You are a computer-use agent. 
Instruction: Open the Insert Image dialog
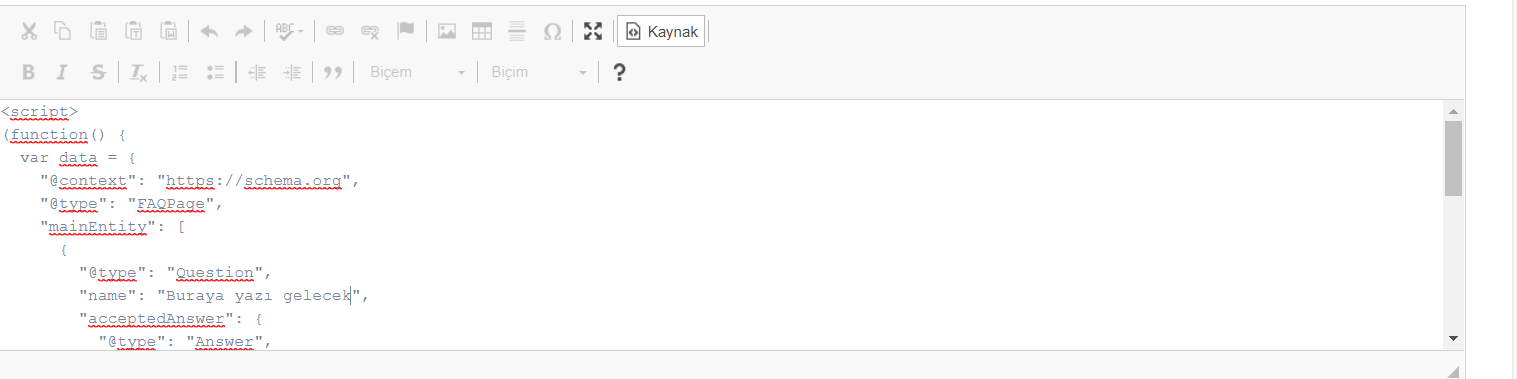coord(447,31)
